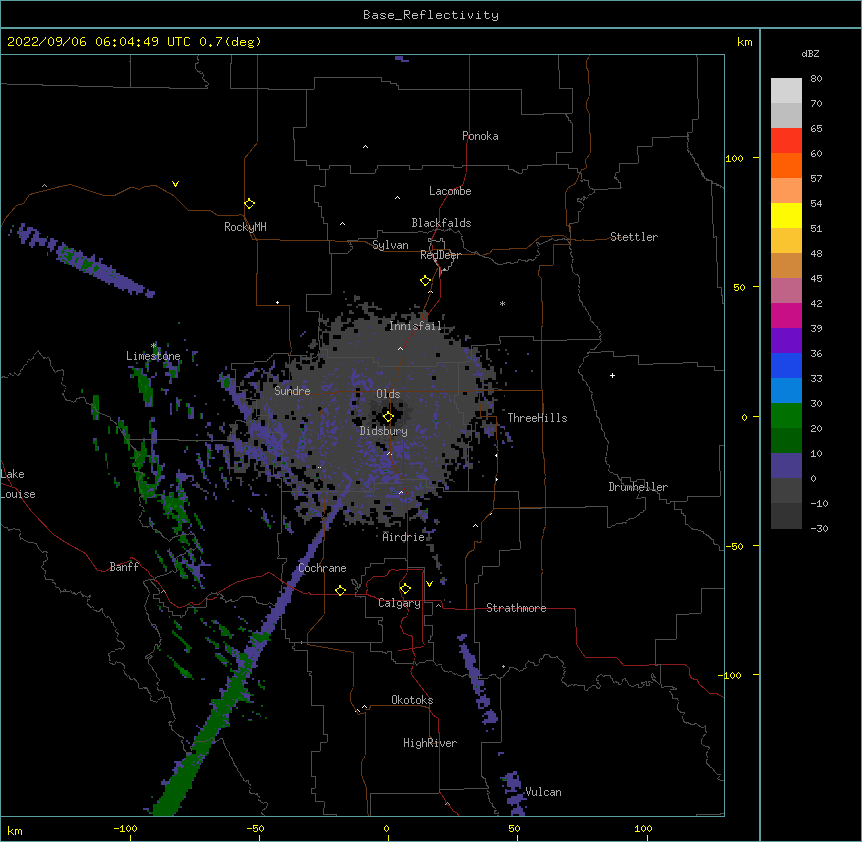Viewport: 862px width, 842px height.
Task: Click the Drumheller city label
Action: click(x=638, y=487)
